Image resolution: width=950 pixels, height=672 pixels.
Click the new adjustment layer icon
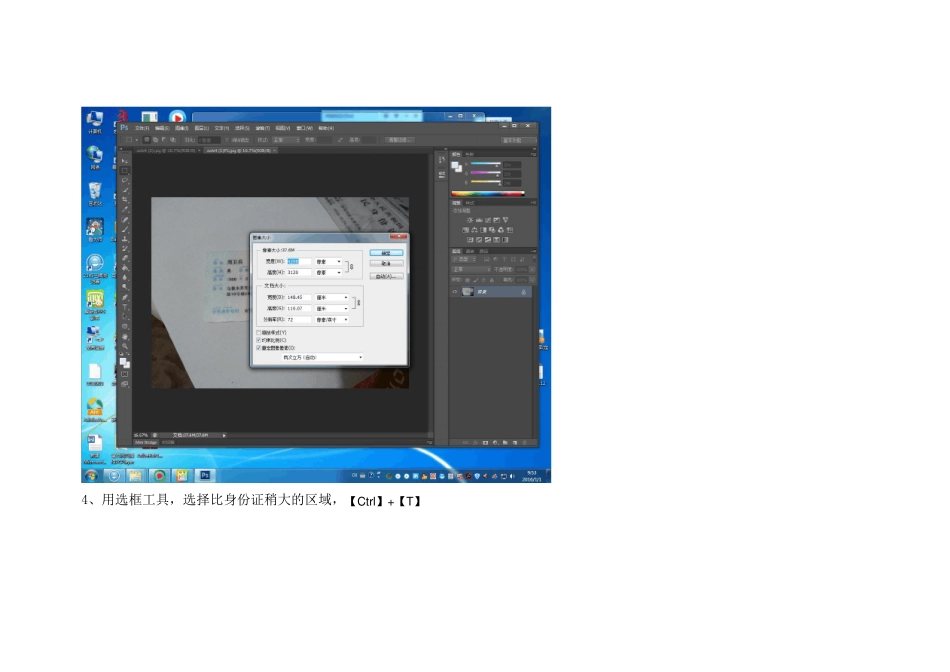pyautogui.click(x=495, y=442)
